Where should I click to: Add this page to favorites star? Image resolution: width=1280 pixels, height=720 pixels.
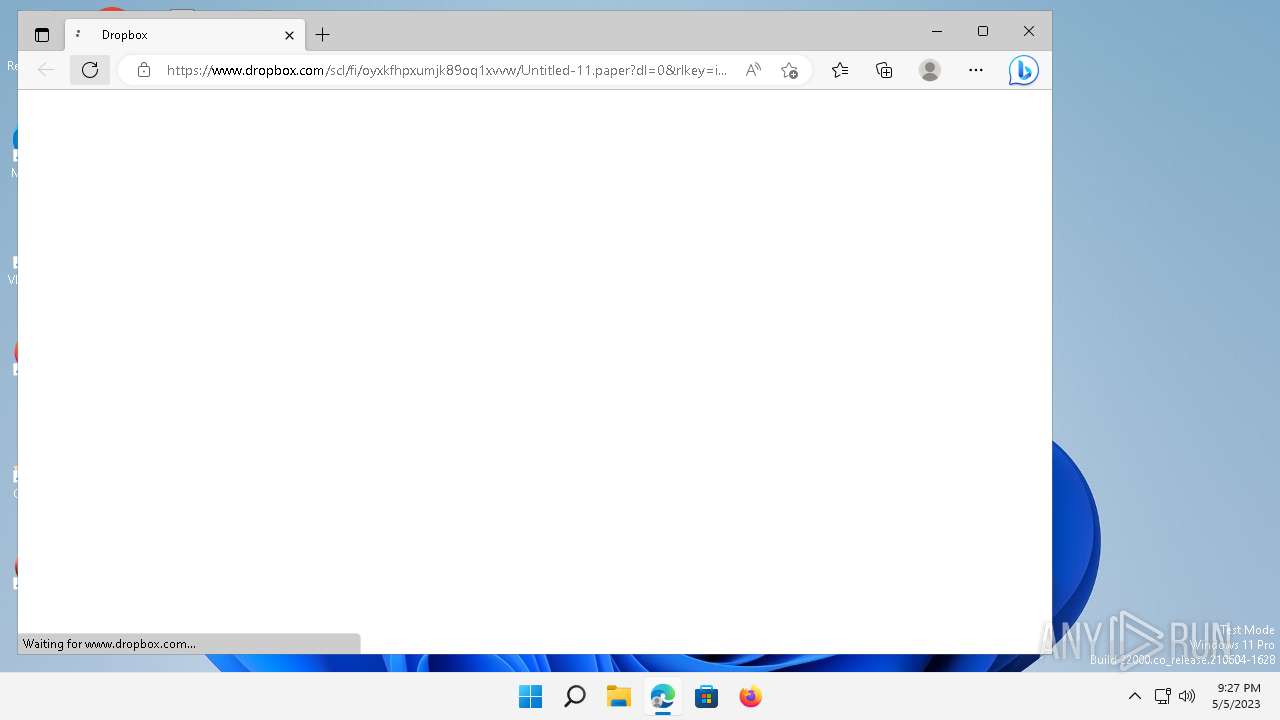789,70
